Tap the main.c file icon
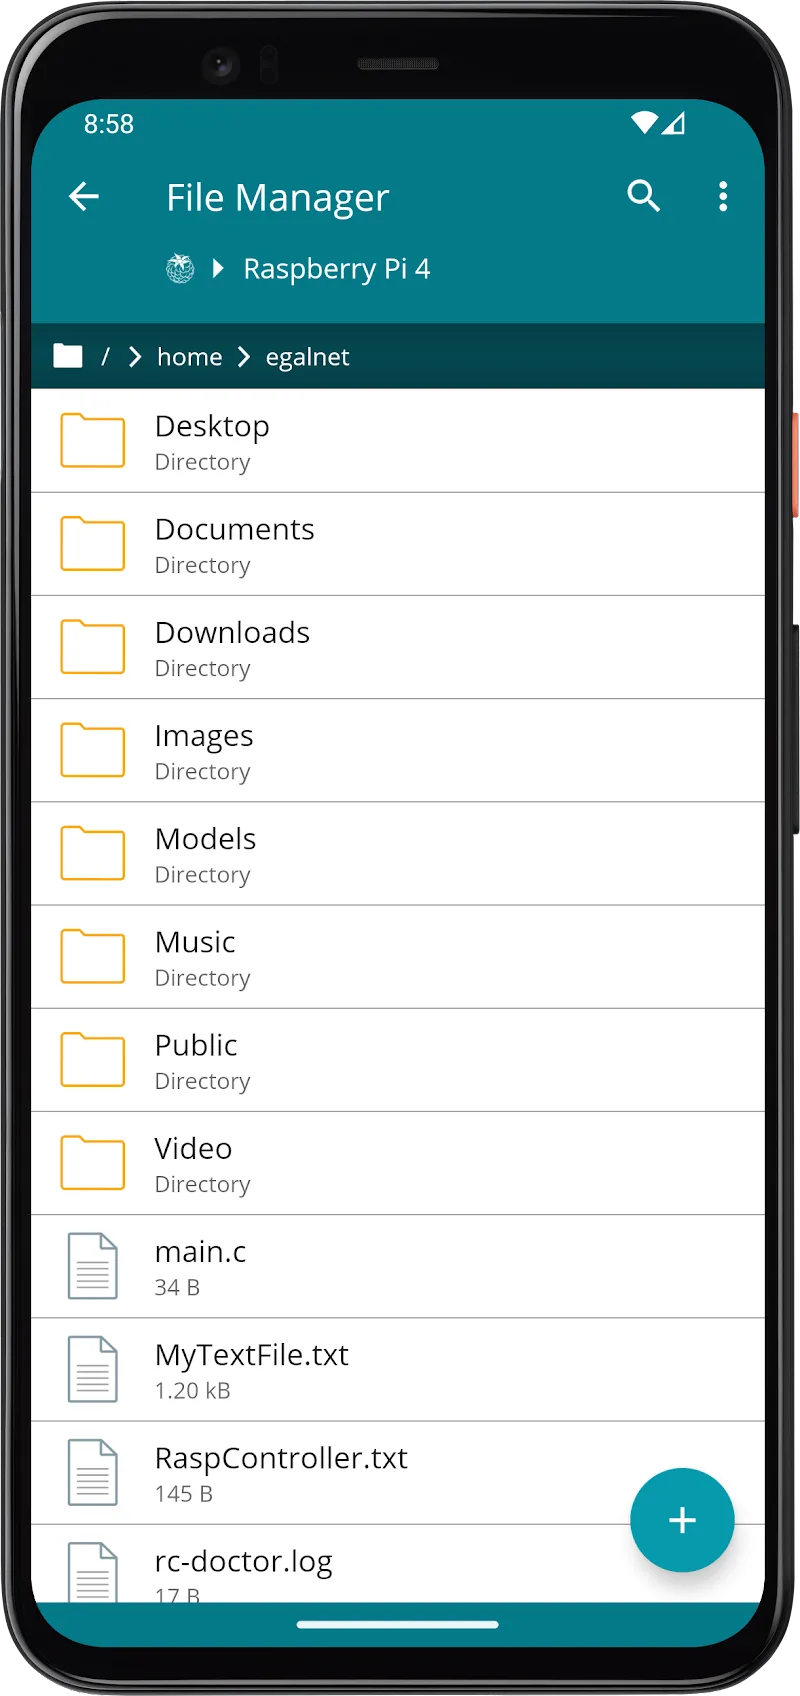 [93, 1266]
